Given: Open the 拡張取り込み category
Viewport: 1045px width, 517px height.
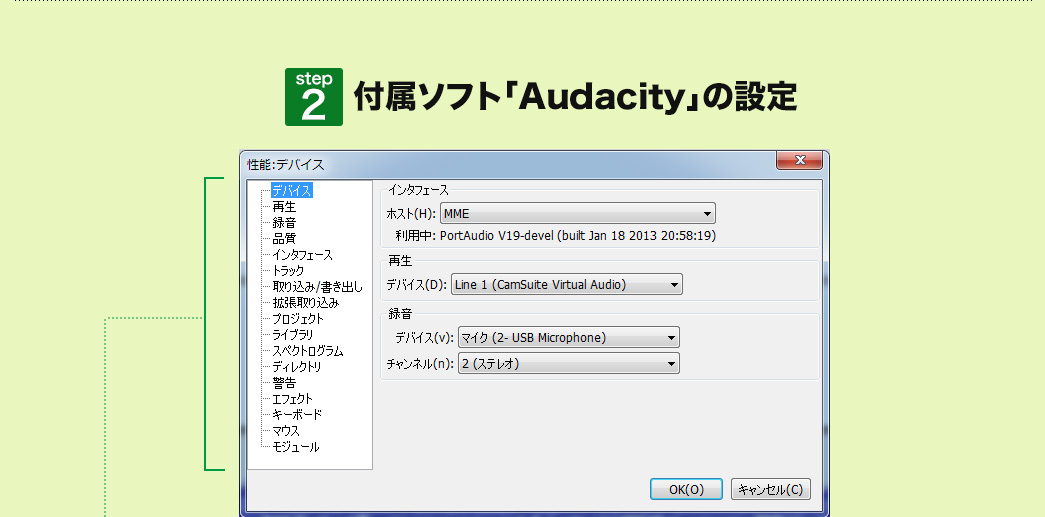Looking at the screenshot, I should tap(305, 302).
